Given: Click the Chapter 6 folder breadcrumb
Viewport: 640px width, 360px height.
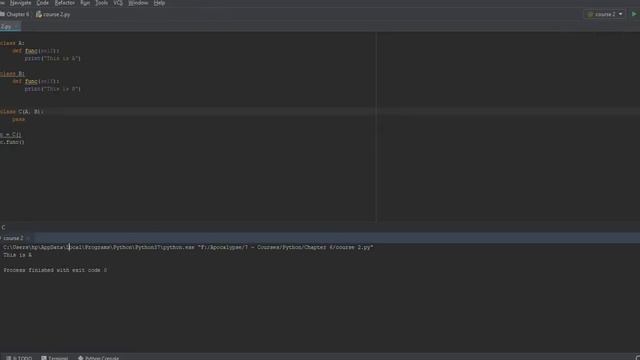Looking at the screenshot, I should [x=15, y=14].
